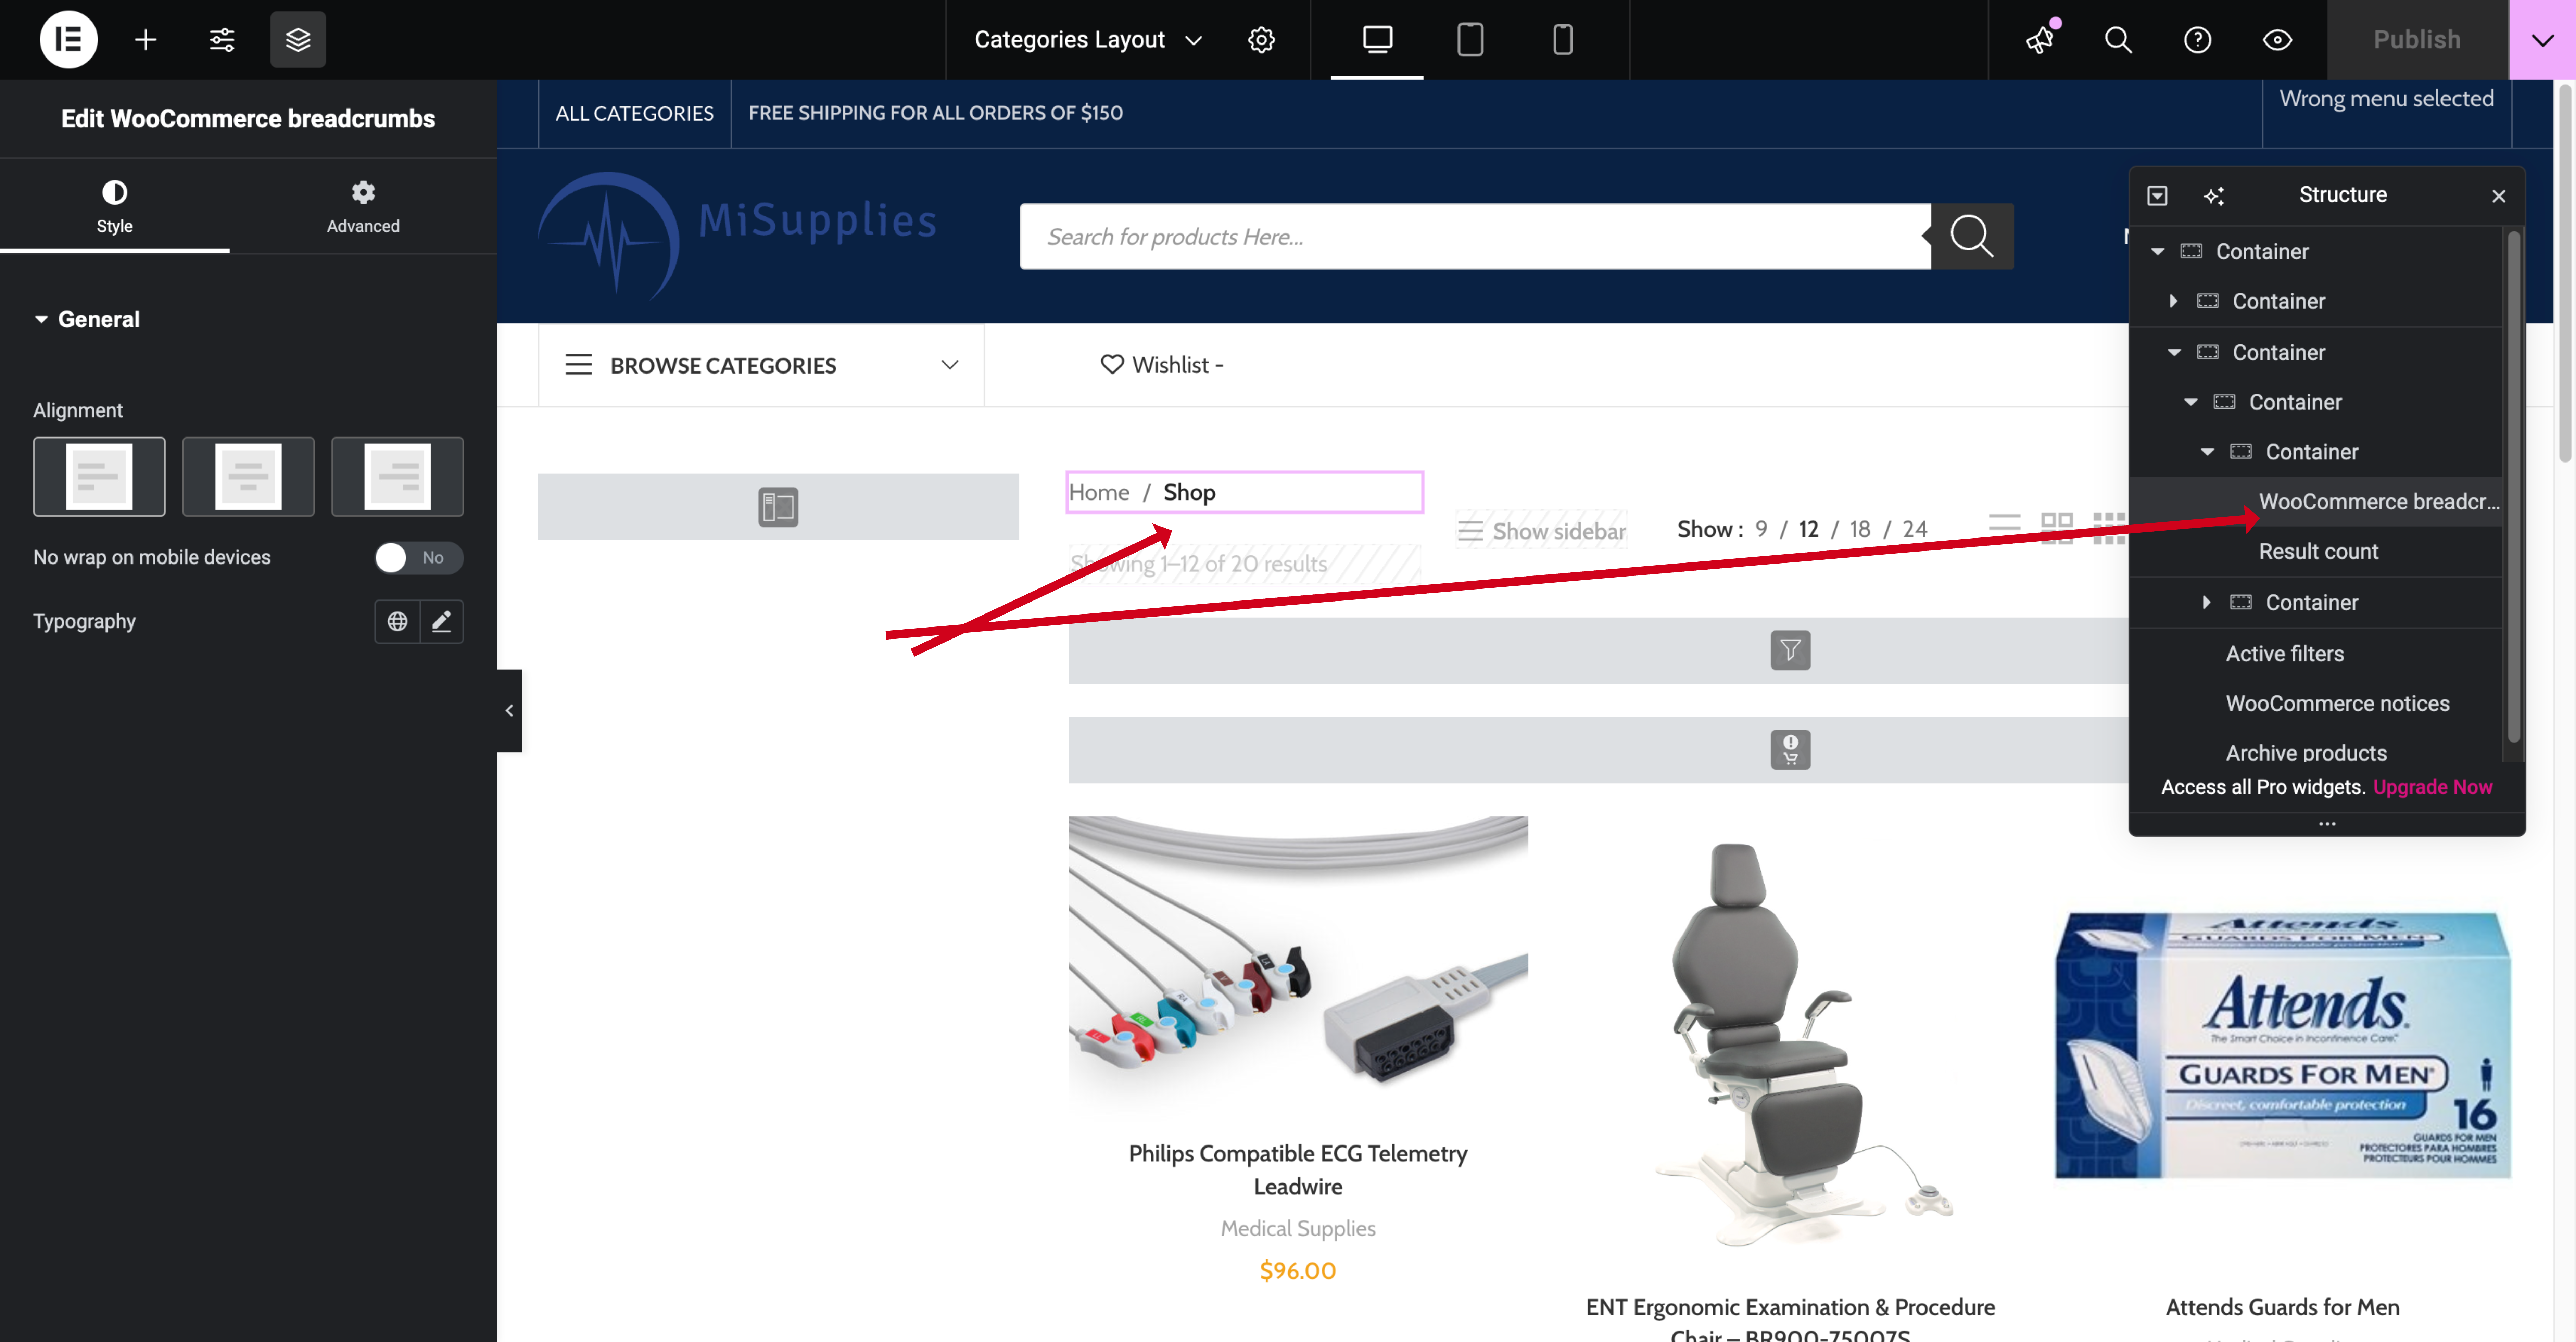Select the WooCommerce notices widget icon
The width and height of the screenshot is (2576, 1342).
1790,750
